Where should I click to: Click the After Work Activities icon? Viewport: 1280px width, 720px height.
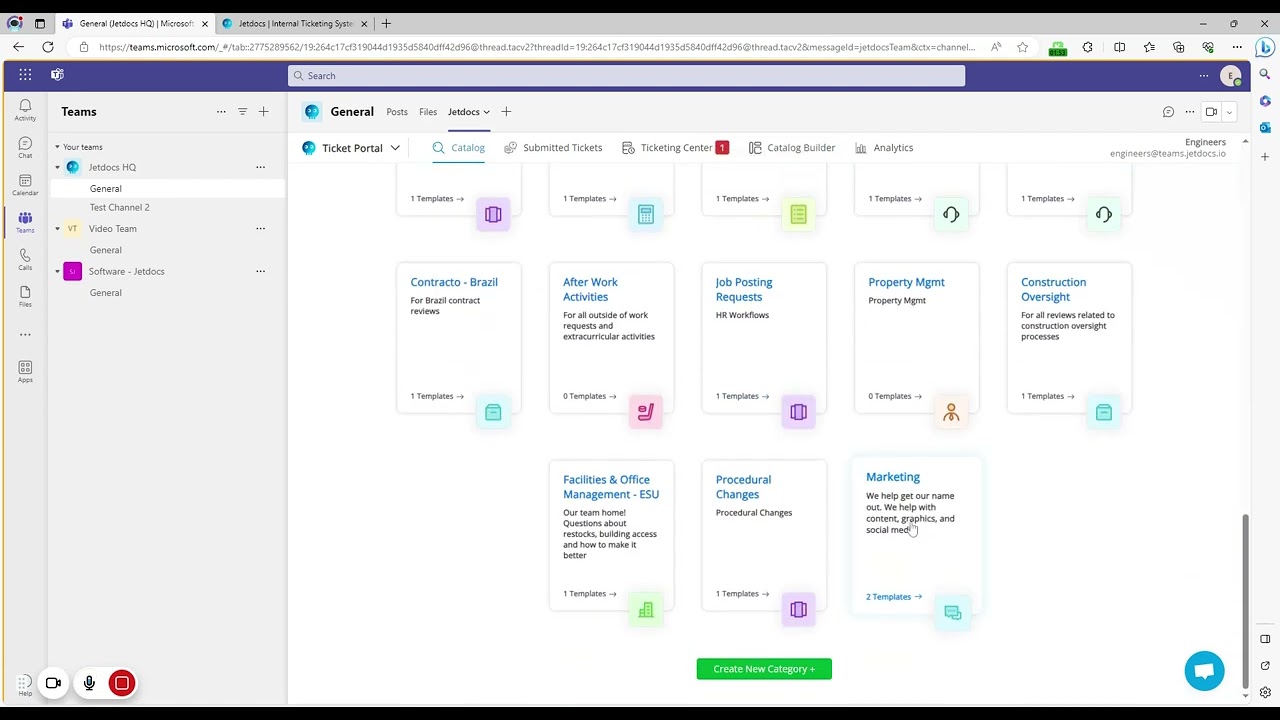646,412
